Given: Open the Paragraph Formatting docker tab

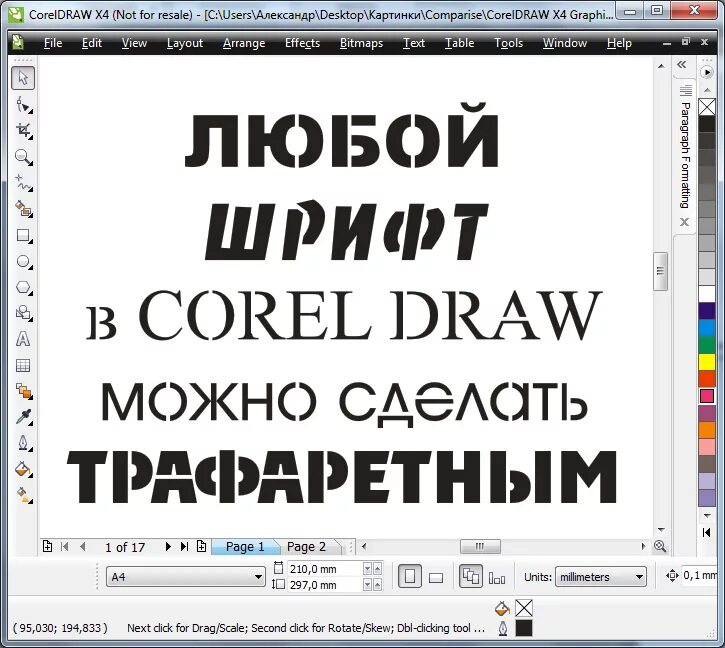Looking at the screenshot, I should point(685,148).
